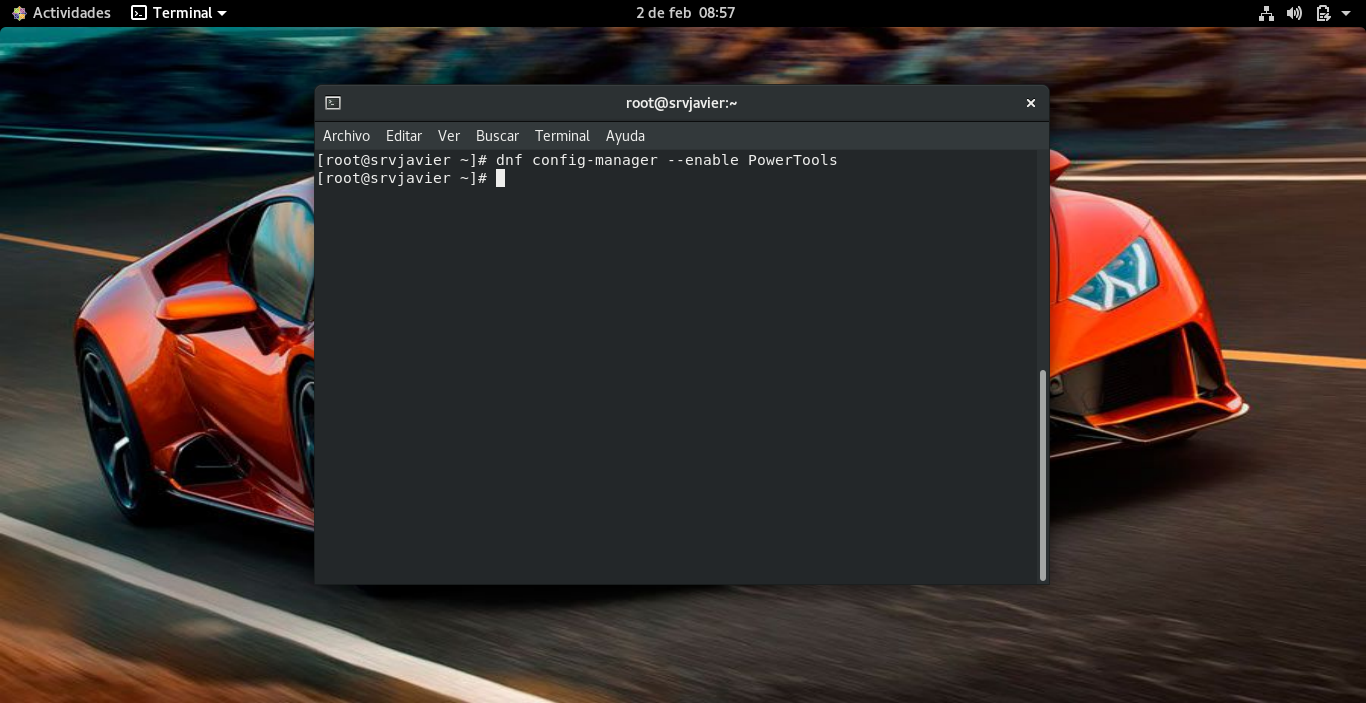Image resolution: width=1366 pixels, height=703 pixels.
Task: Expand the system menu arrow in the top bar
Action: pyautogui.click(x=1346, y=13)
